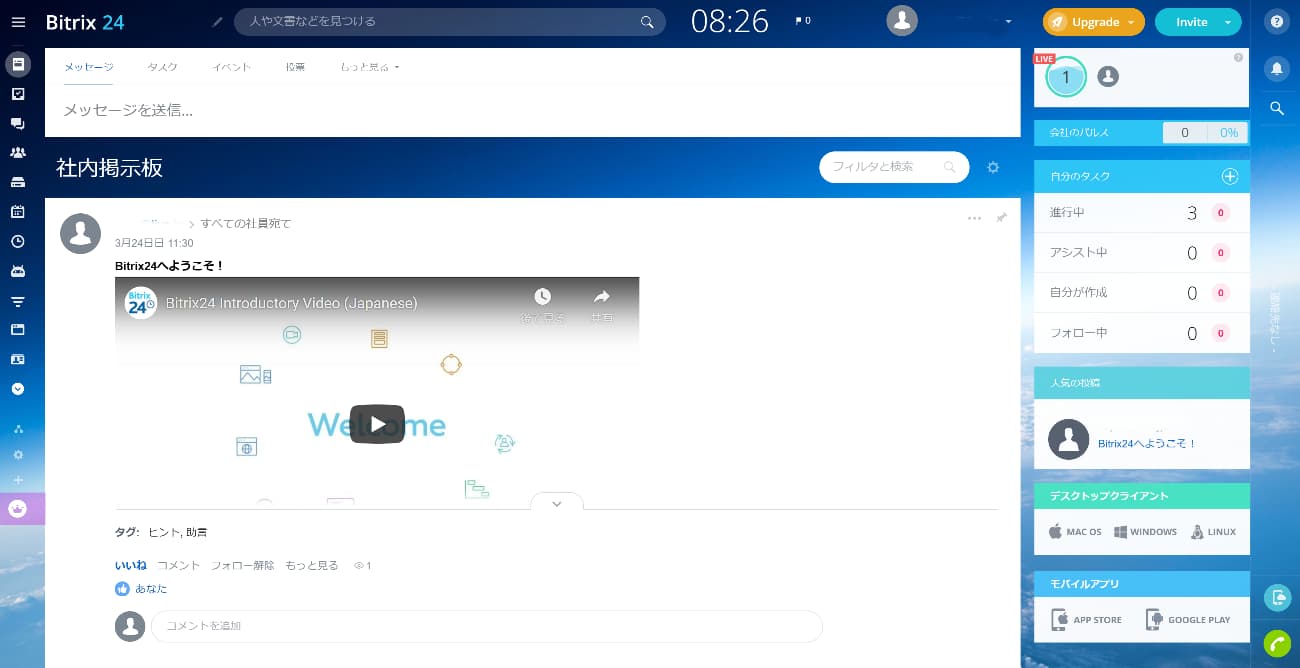Download the MAC OS desktop client

pos(1075,532)
